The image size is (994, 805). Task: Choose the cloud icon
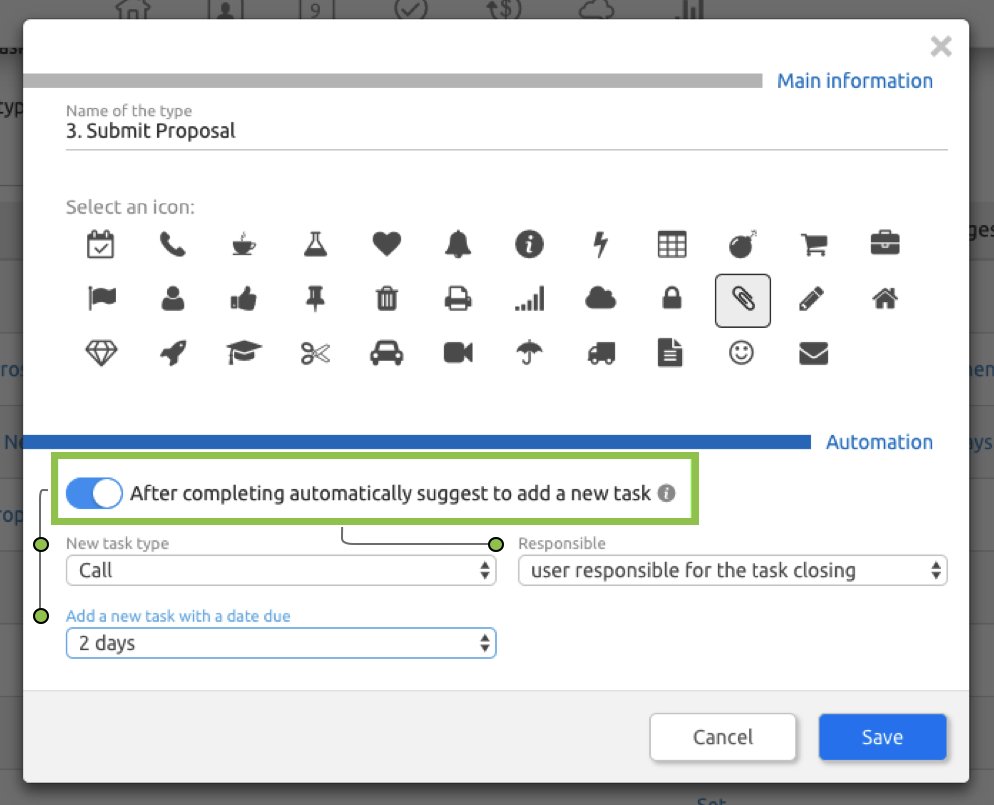coord(600,298)
